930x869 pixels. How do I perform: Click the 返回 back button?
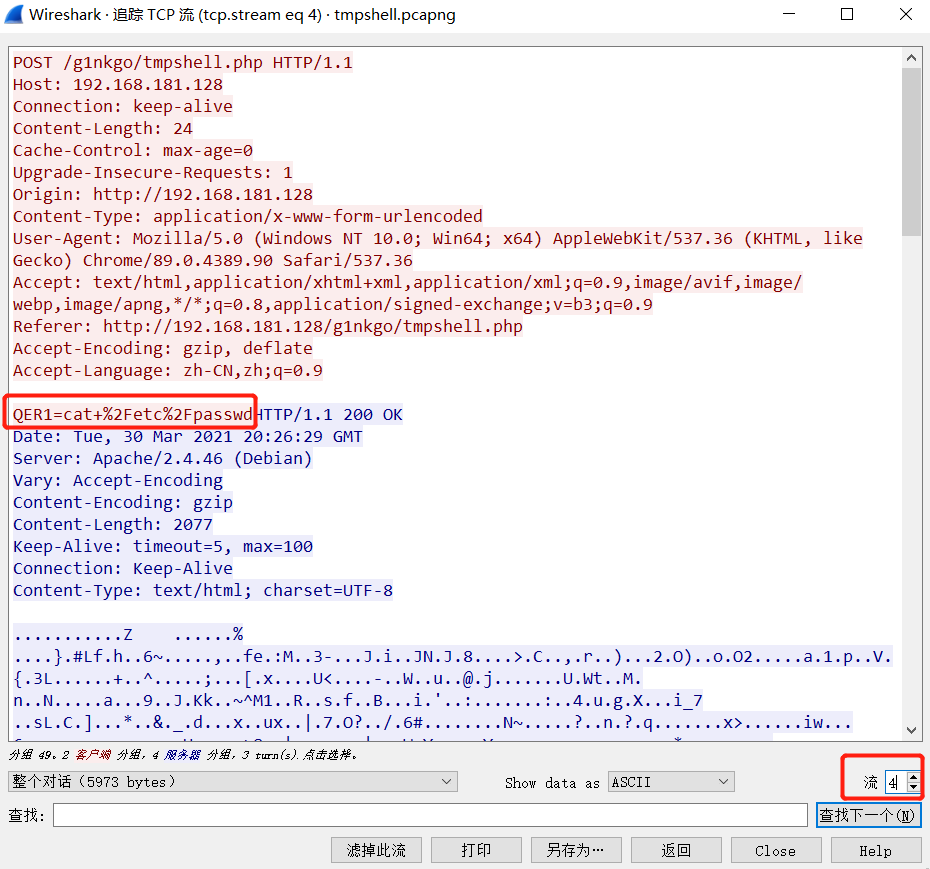coord(676,850)
